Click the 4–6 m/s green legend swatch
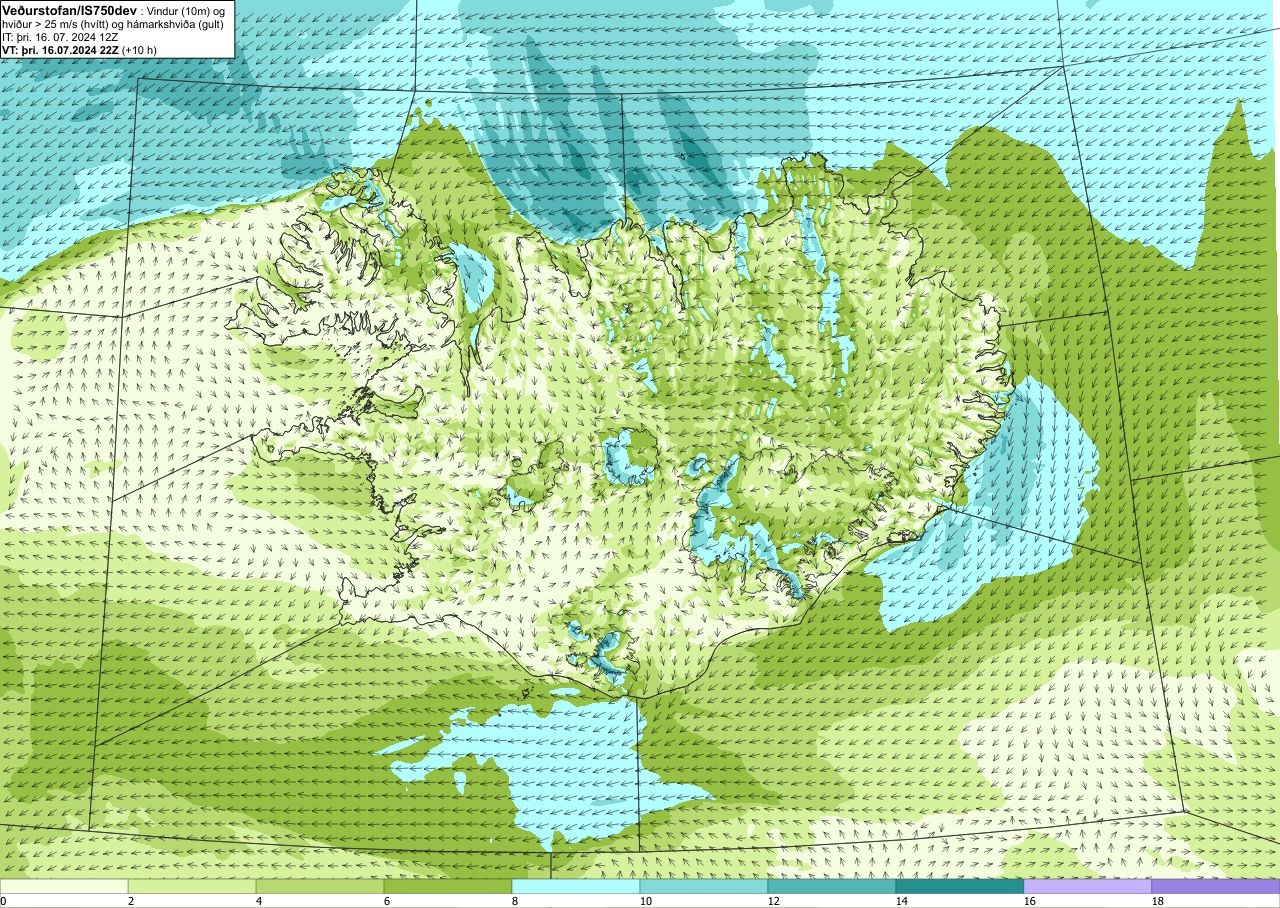The width and height of the screenshot is (1280, 908). 320,886
